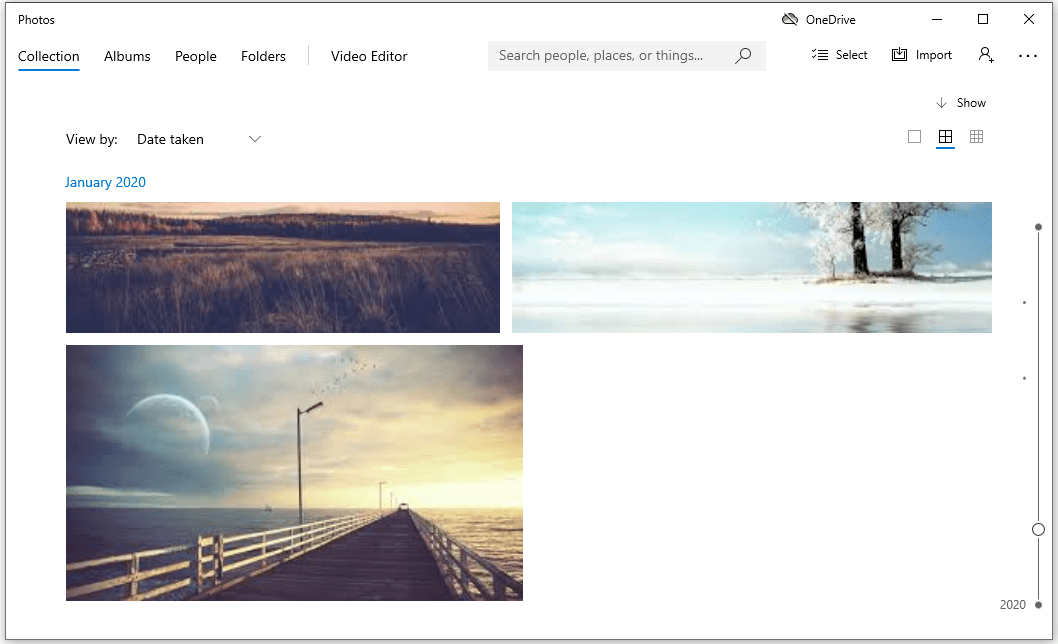Focus the search people, places, or things box
The height and width of the screenshot is (644, 1058).
(626, 55)
